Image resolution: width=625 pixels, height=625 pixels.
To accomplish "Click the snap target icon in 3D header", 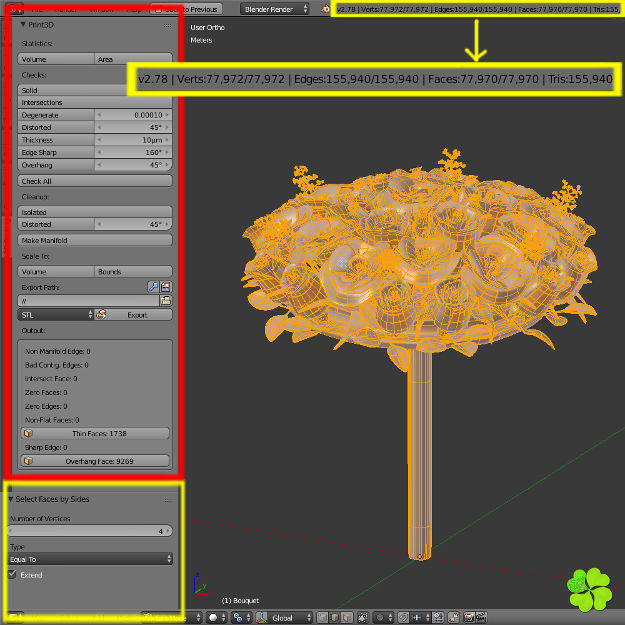I will click(x=438, y=617).
